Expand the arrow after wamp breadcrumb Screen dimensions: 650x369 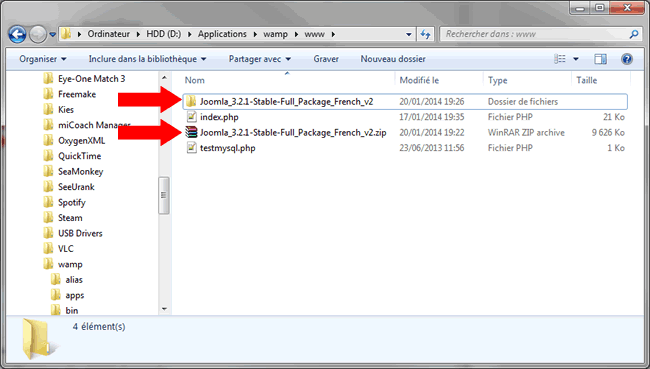click(x=296, y=34)
